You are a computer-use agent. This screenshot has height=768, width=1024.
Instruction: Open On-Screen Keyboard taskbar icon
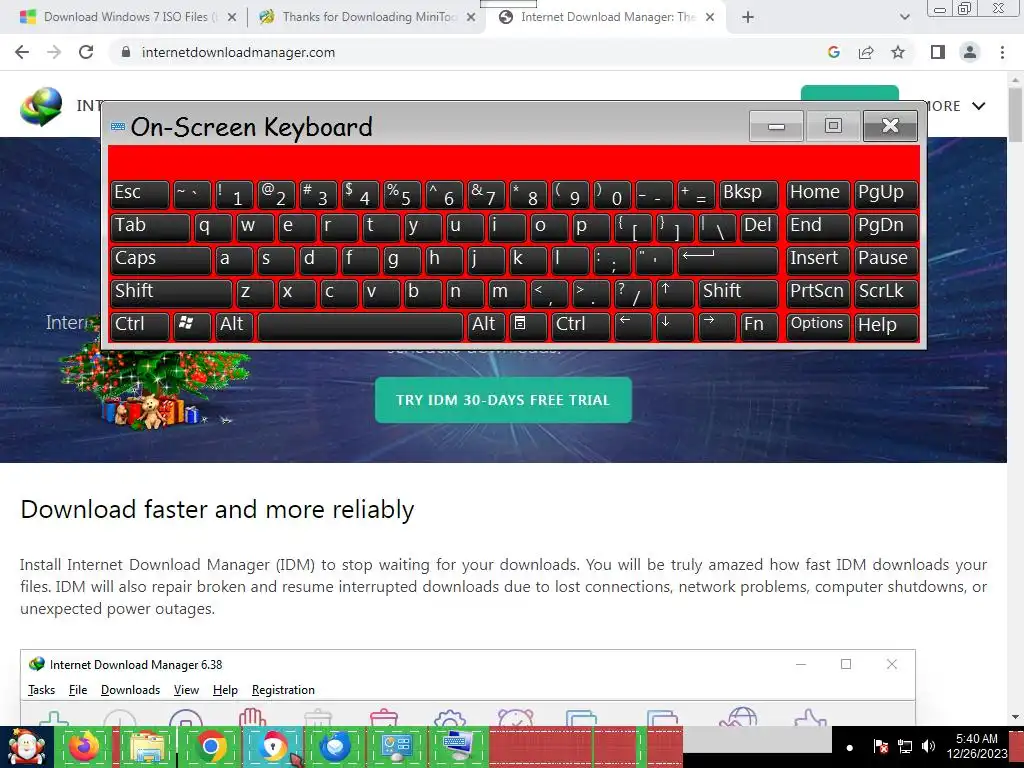pos(458,747)
